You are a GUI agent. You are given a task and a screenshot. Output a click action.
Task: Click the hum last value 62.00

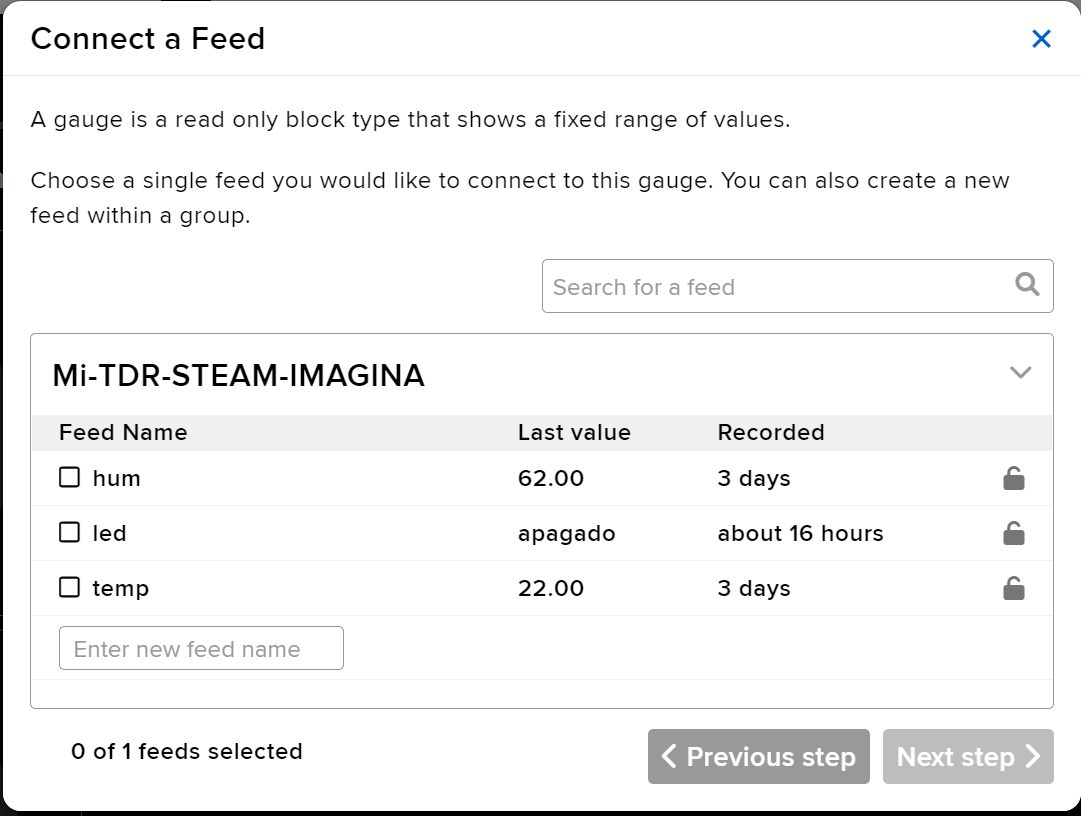pos(551,478)
